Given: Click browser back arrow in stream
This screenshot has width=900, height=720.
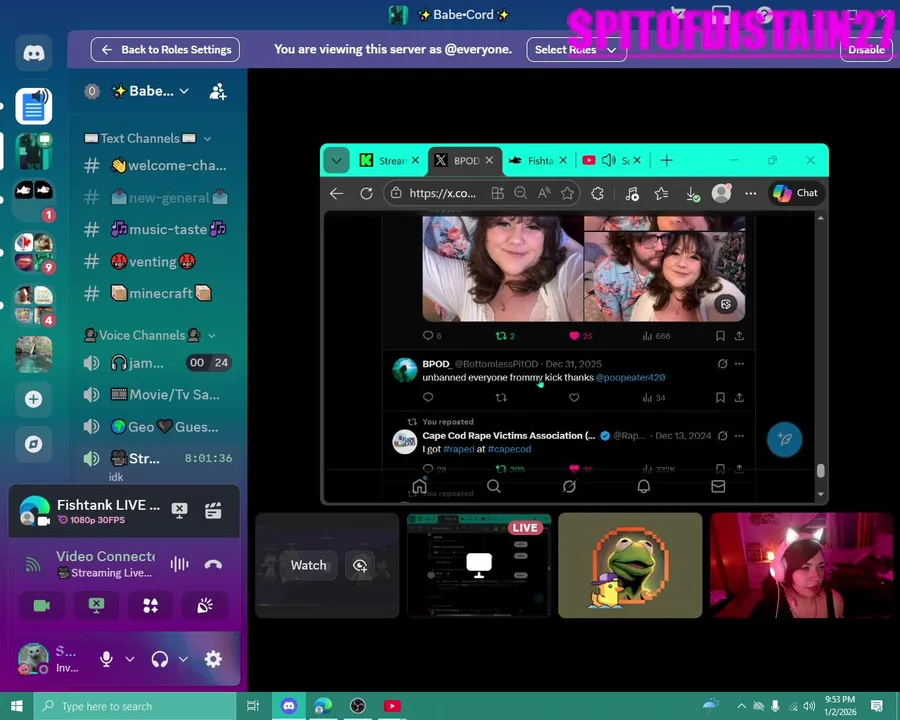Looking at the screenshot, I should coord(336,193).
